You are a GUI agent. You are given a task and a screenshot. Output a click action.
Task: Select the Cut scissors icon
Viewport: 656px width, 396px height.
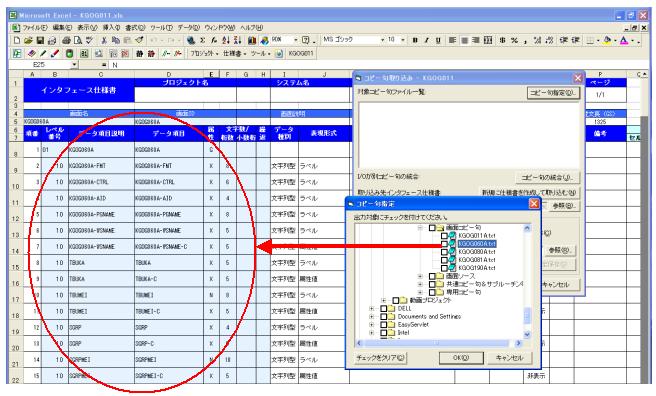pyautogui.click(x=104, y=41)
